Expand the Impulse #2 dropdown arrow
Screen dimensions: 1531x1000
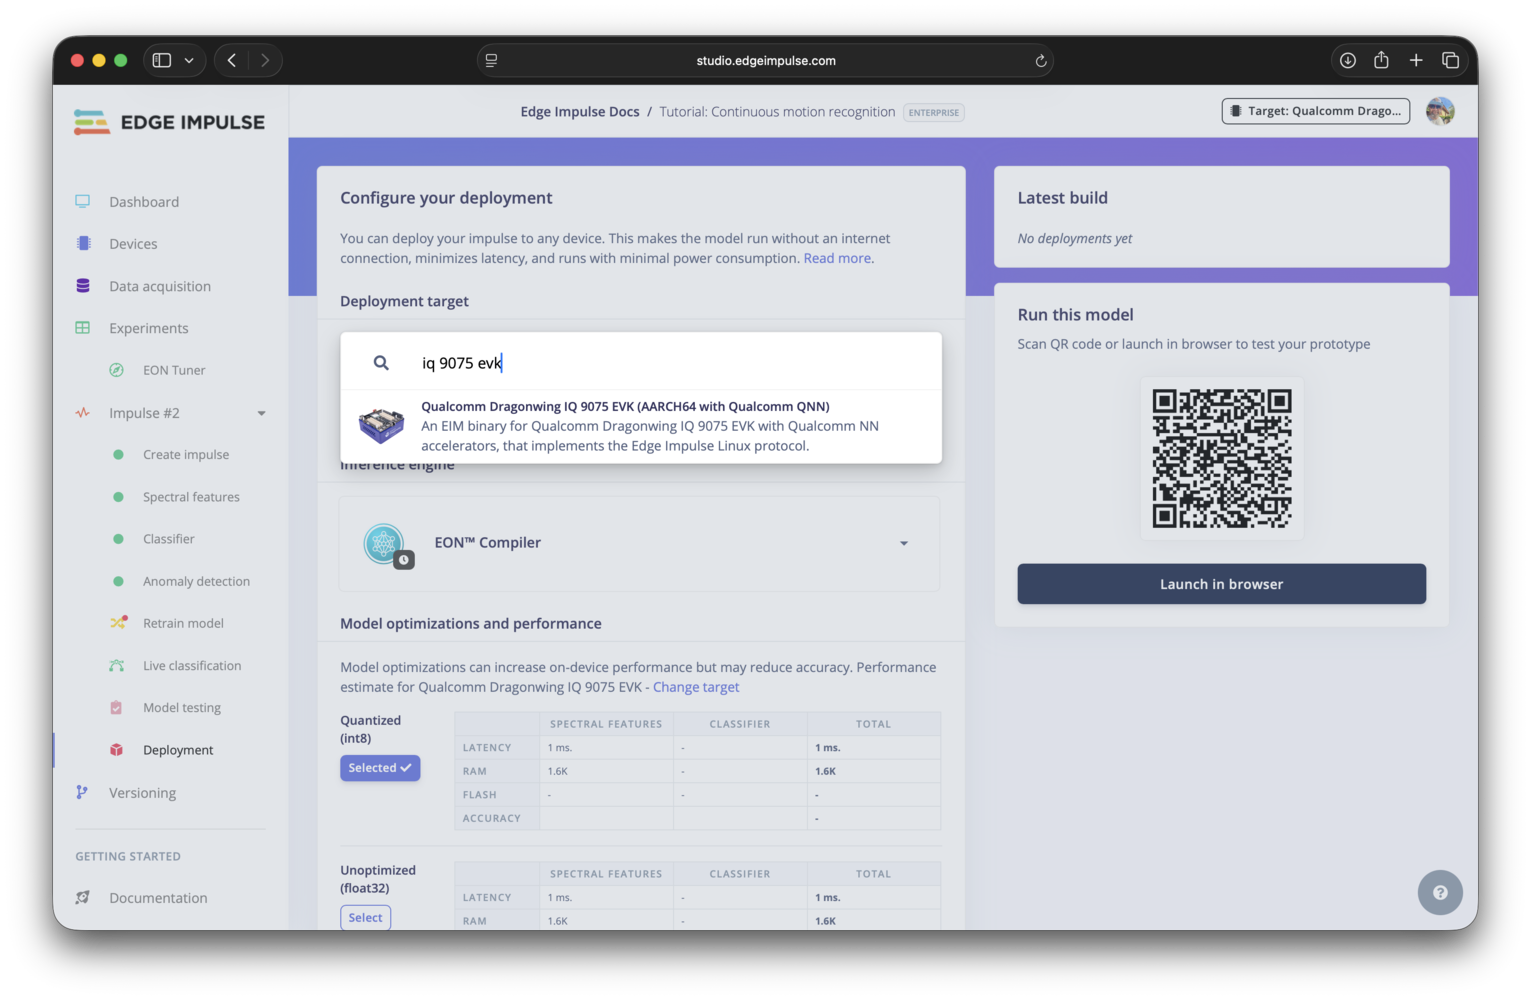[x=261, y=413]
